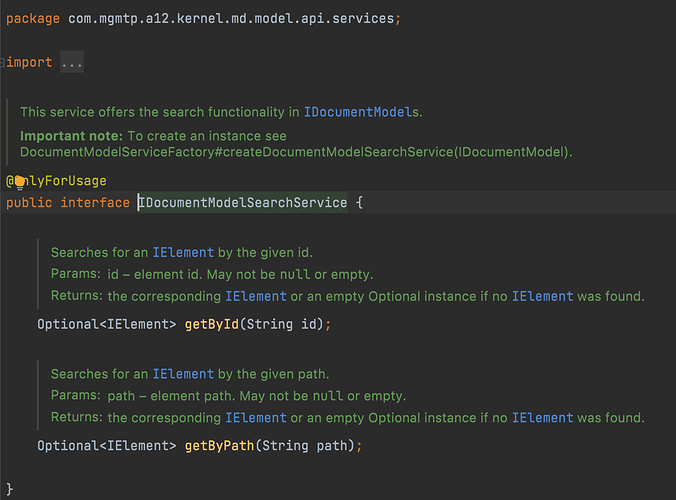Open IElement link after "corresponding" in getById doc

click(x=256, y=296)
